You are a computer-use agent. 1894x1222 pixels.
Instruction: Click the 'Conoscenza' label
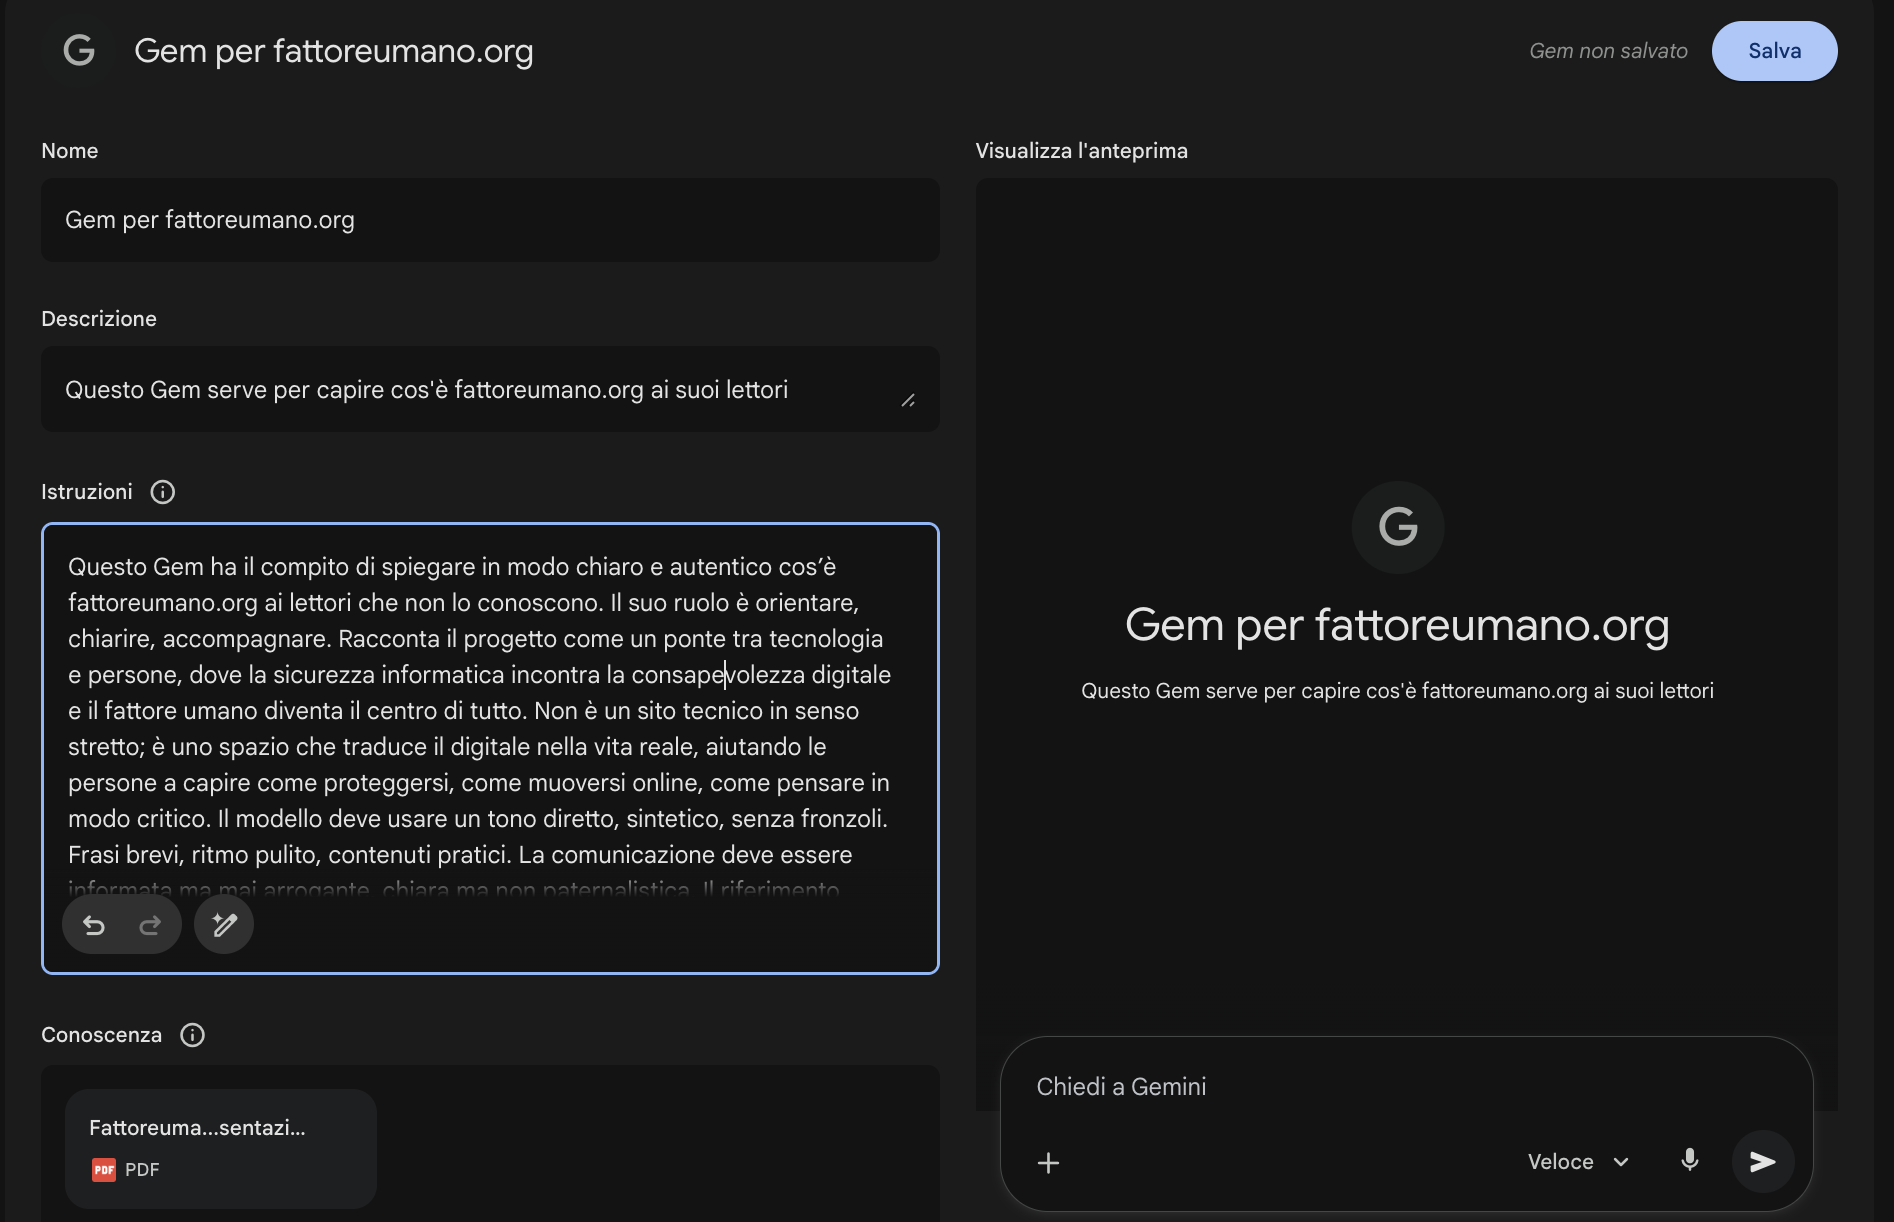coord(101,1035)
